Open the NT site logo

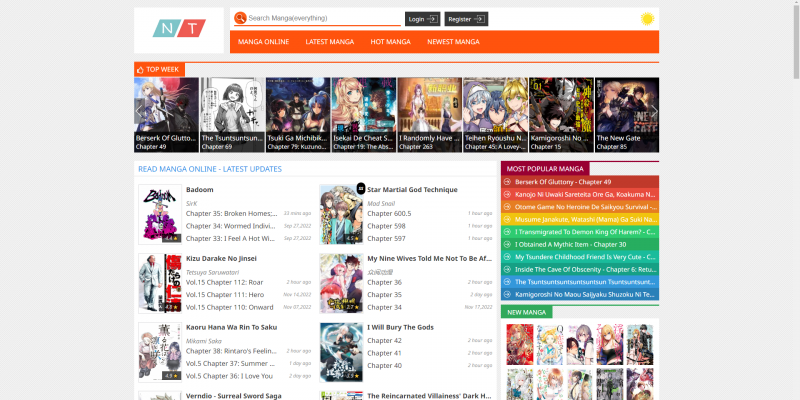click(179, 28)
